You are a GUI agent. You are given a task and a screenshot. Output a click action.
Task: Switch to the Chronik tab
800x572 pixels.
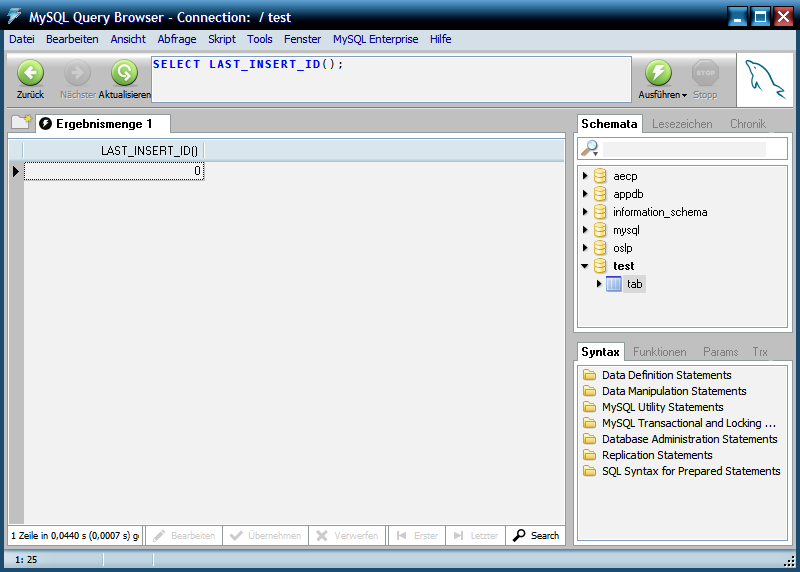pos(747,124)
